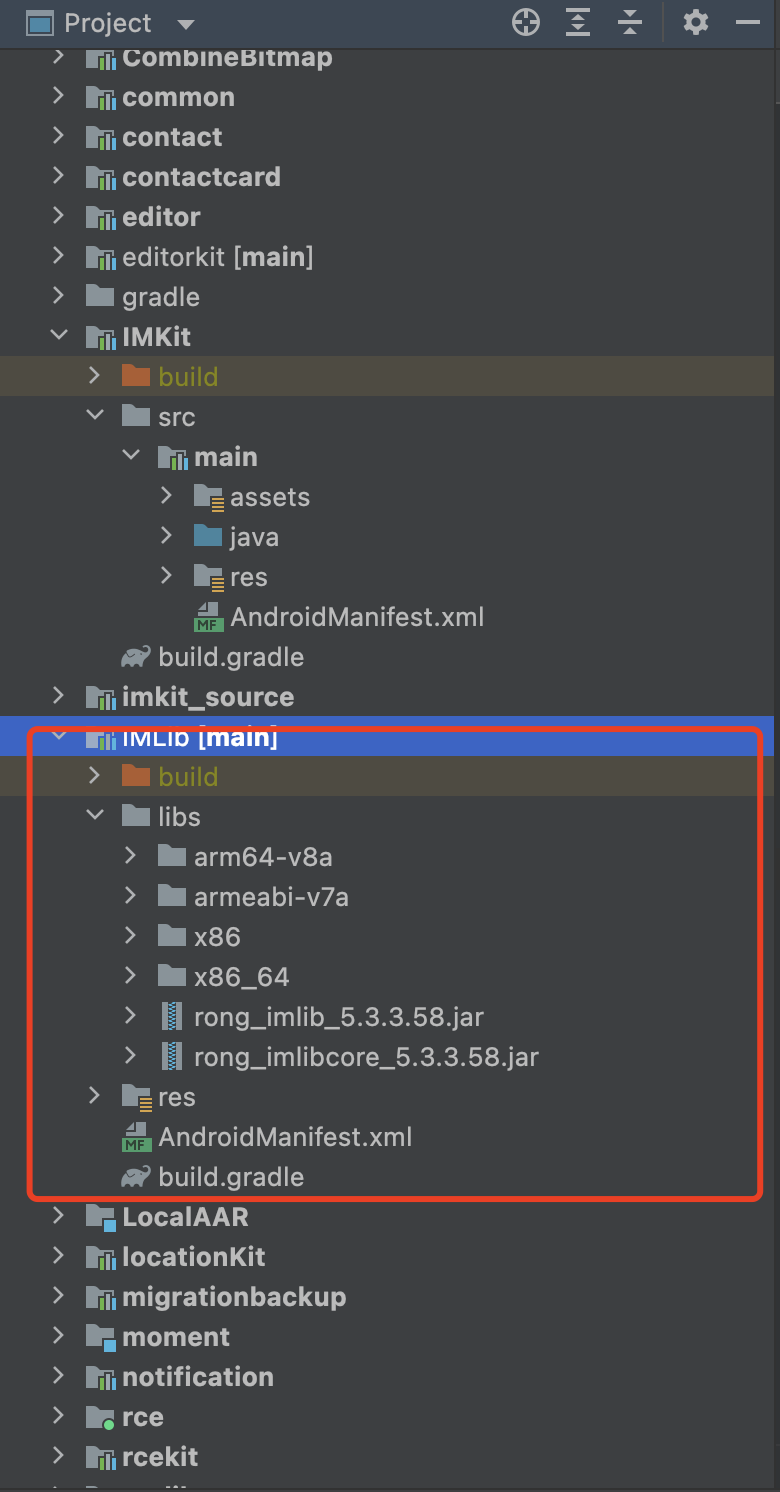Expand the x86_64 folder

pos(130,977)
